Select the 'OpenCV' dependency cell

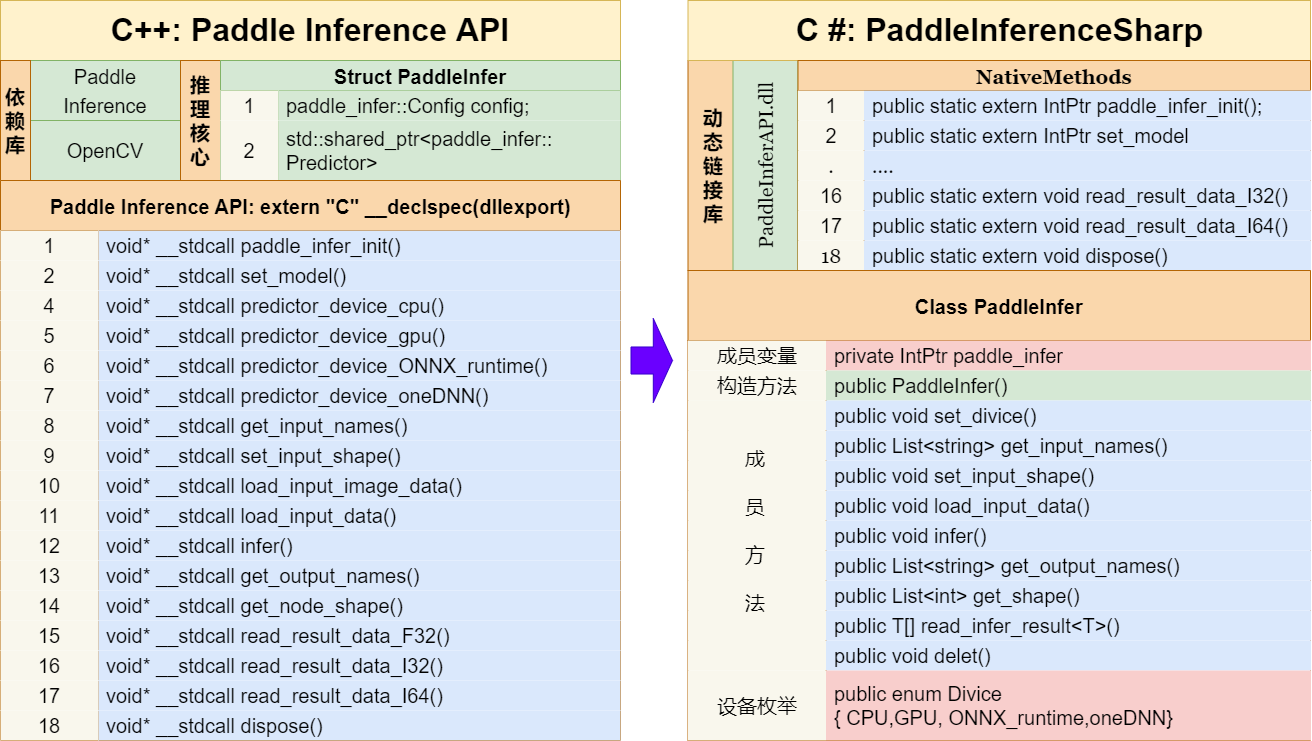tap(104, 151)
